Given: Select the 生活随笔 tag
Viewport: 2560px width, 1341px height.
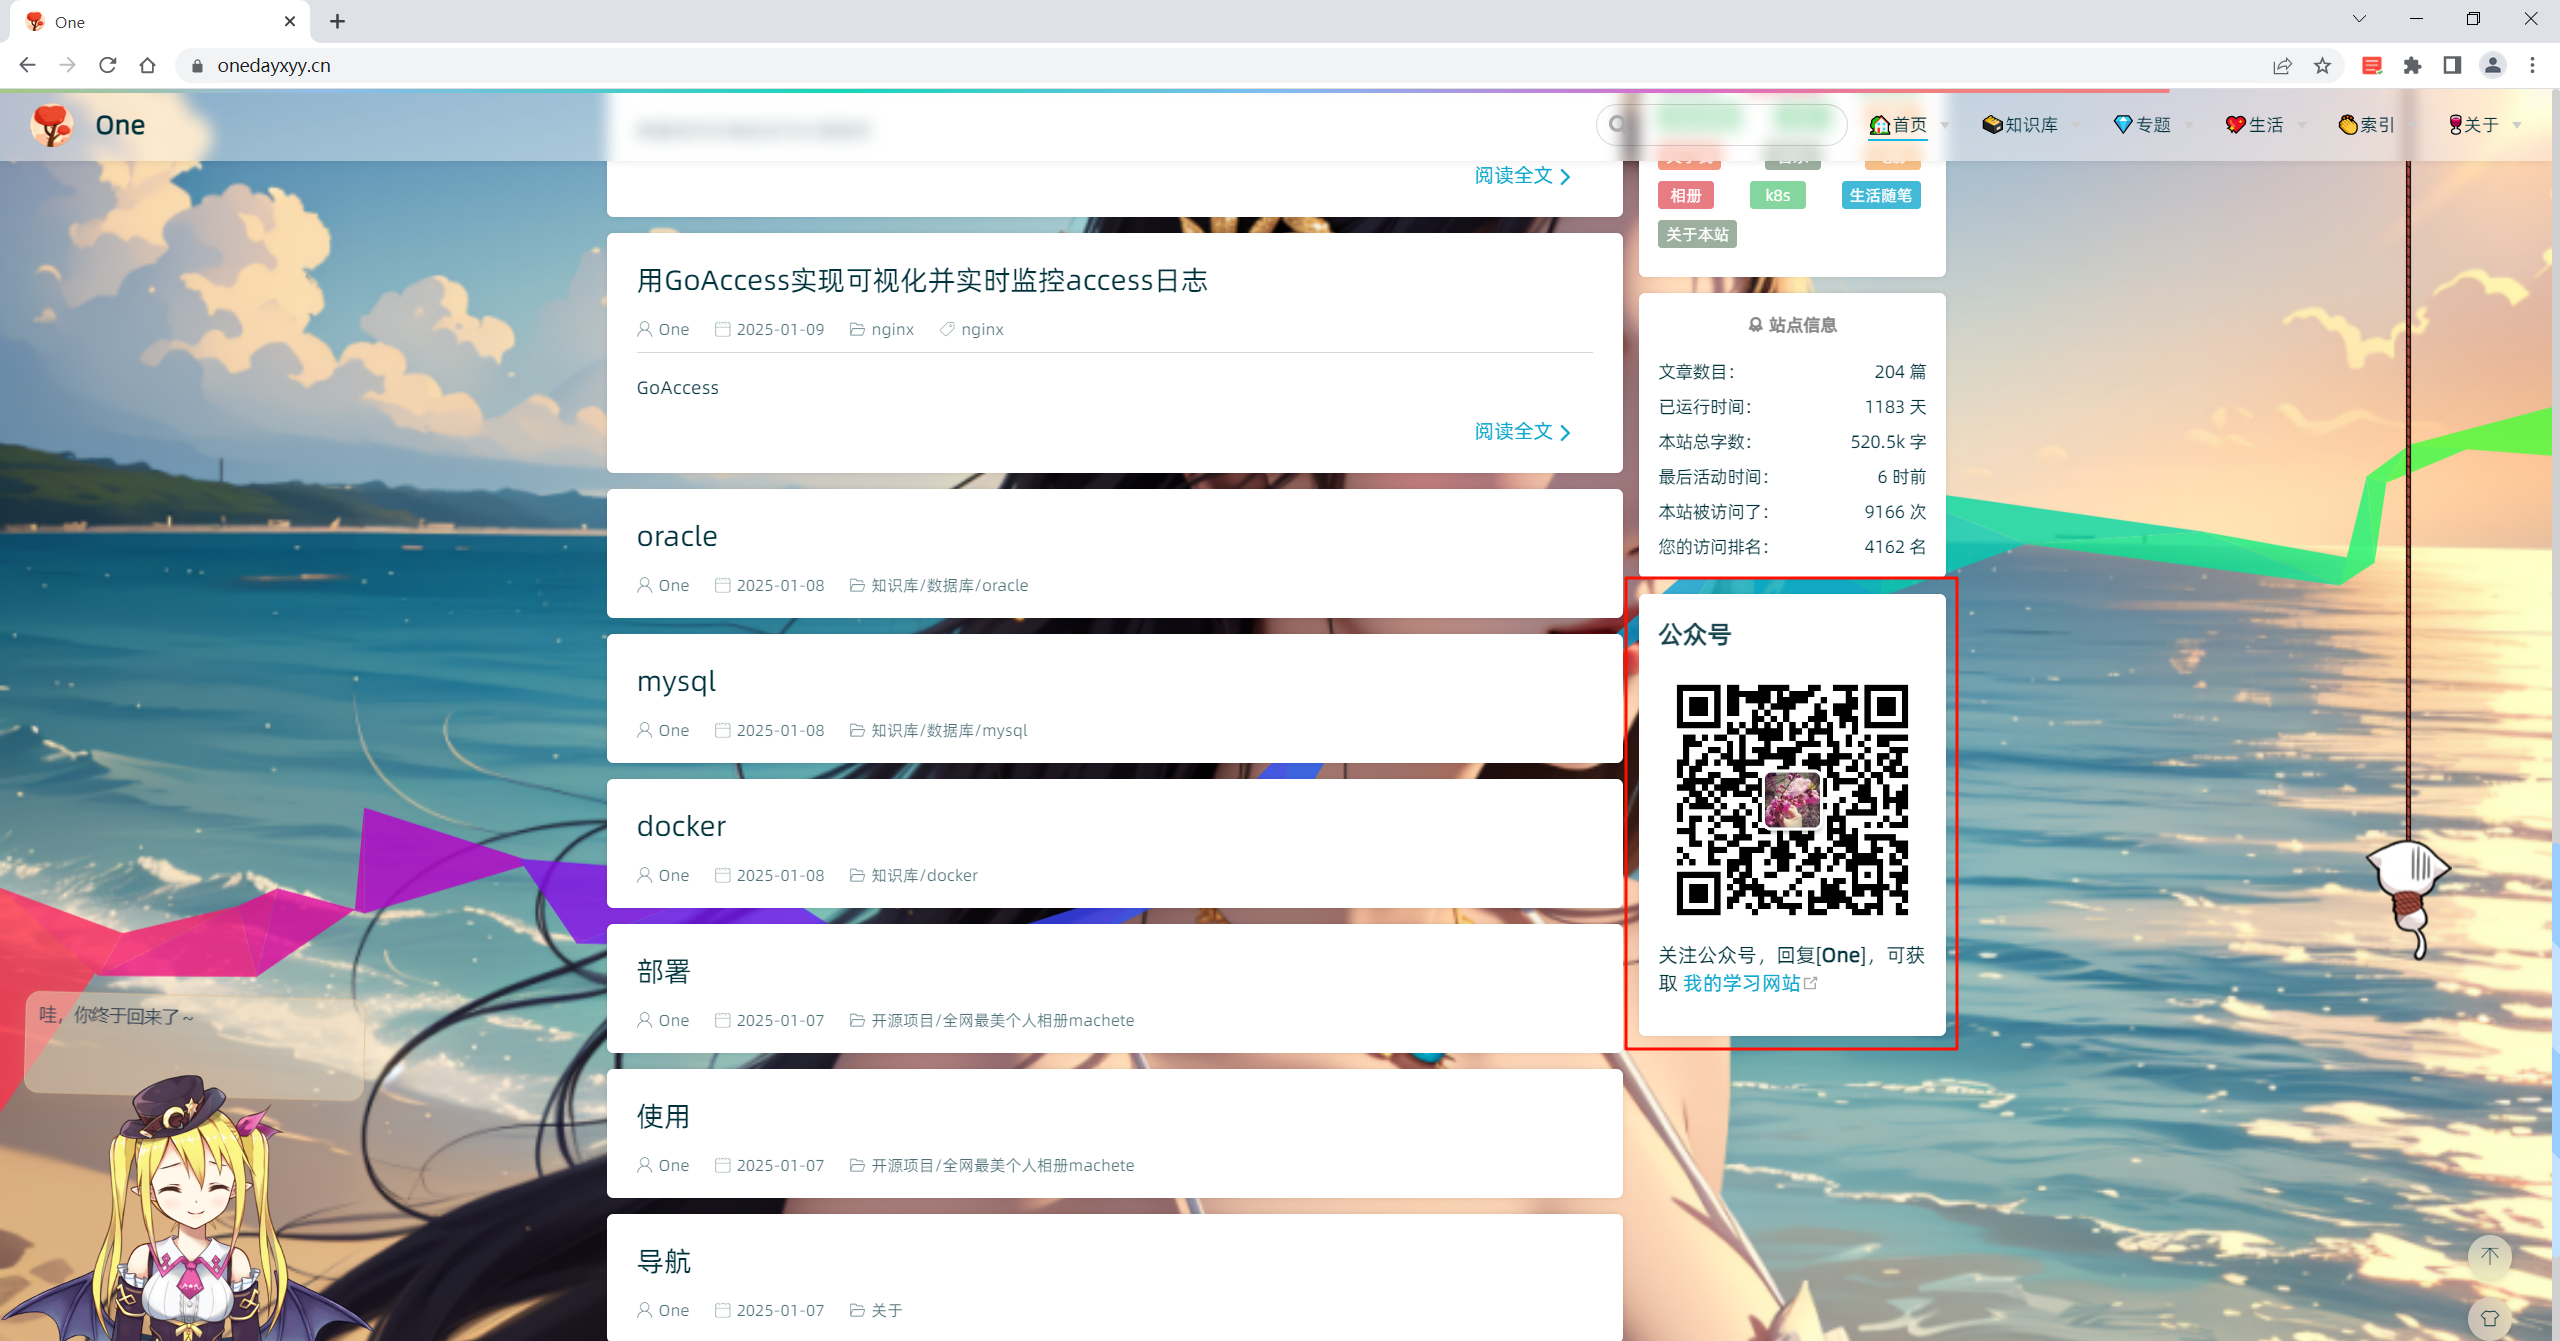Looking at the screenshot, I should pyautogui.click(x=1881, y=195).
